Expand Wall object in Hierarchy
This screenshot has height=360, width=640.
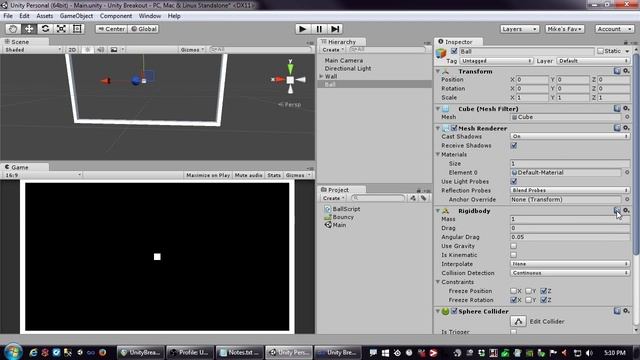321,76
